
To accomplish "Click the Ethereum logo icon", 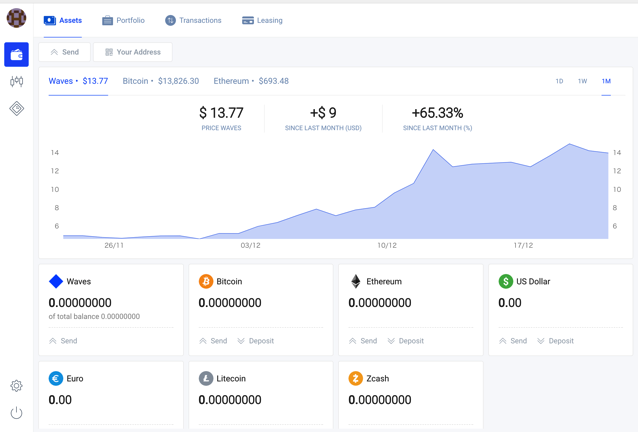I will tap(356, 281).
